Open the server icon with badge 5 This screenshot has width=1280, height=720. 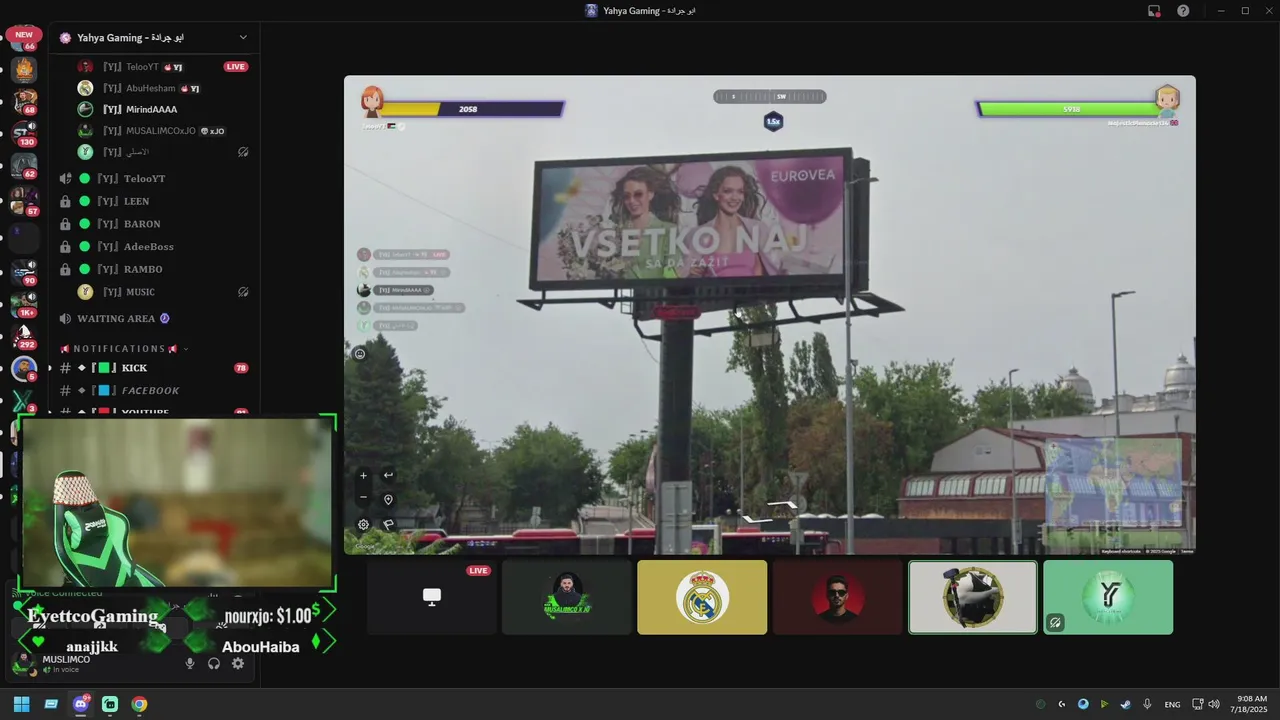click(24, 369)
